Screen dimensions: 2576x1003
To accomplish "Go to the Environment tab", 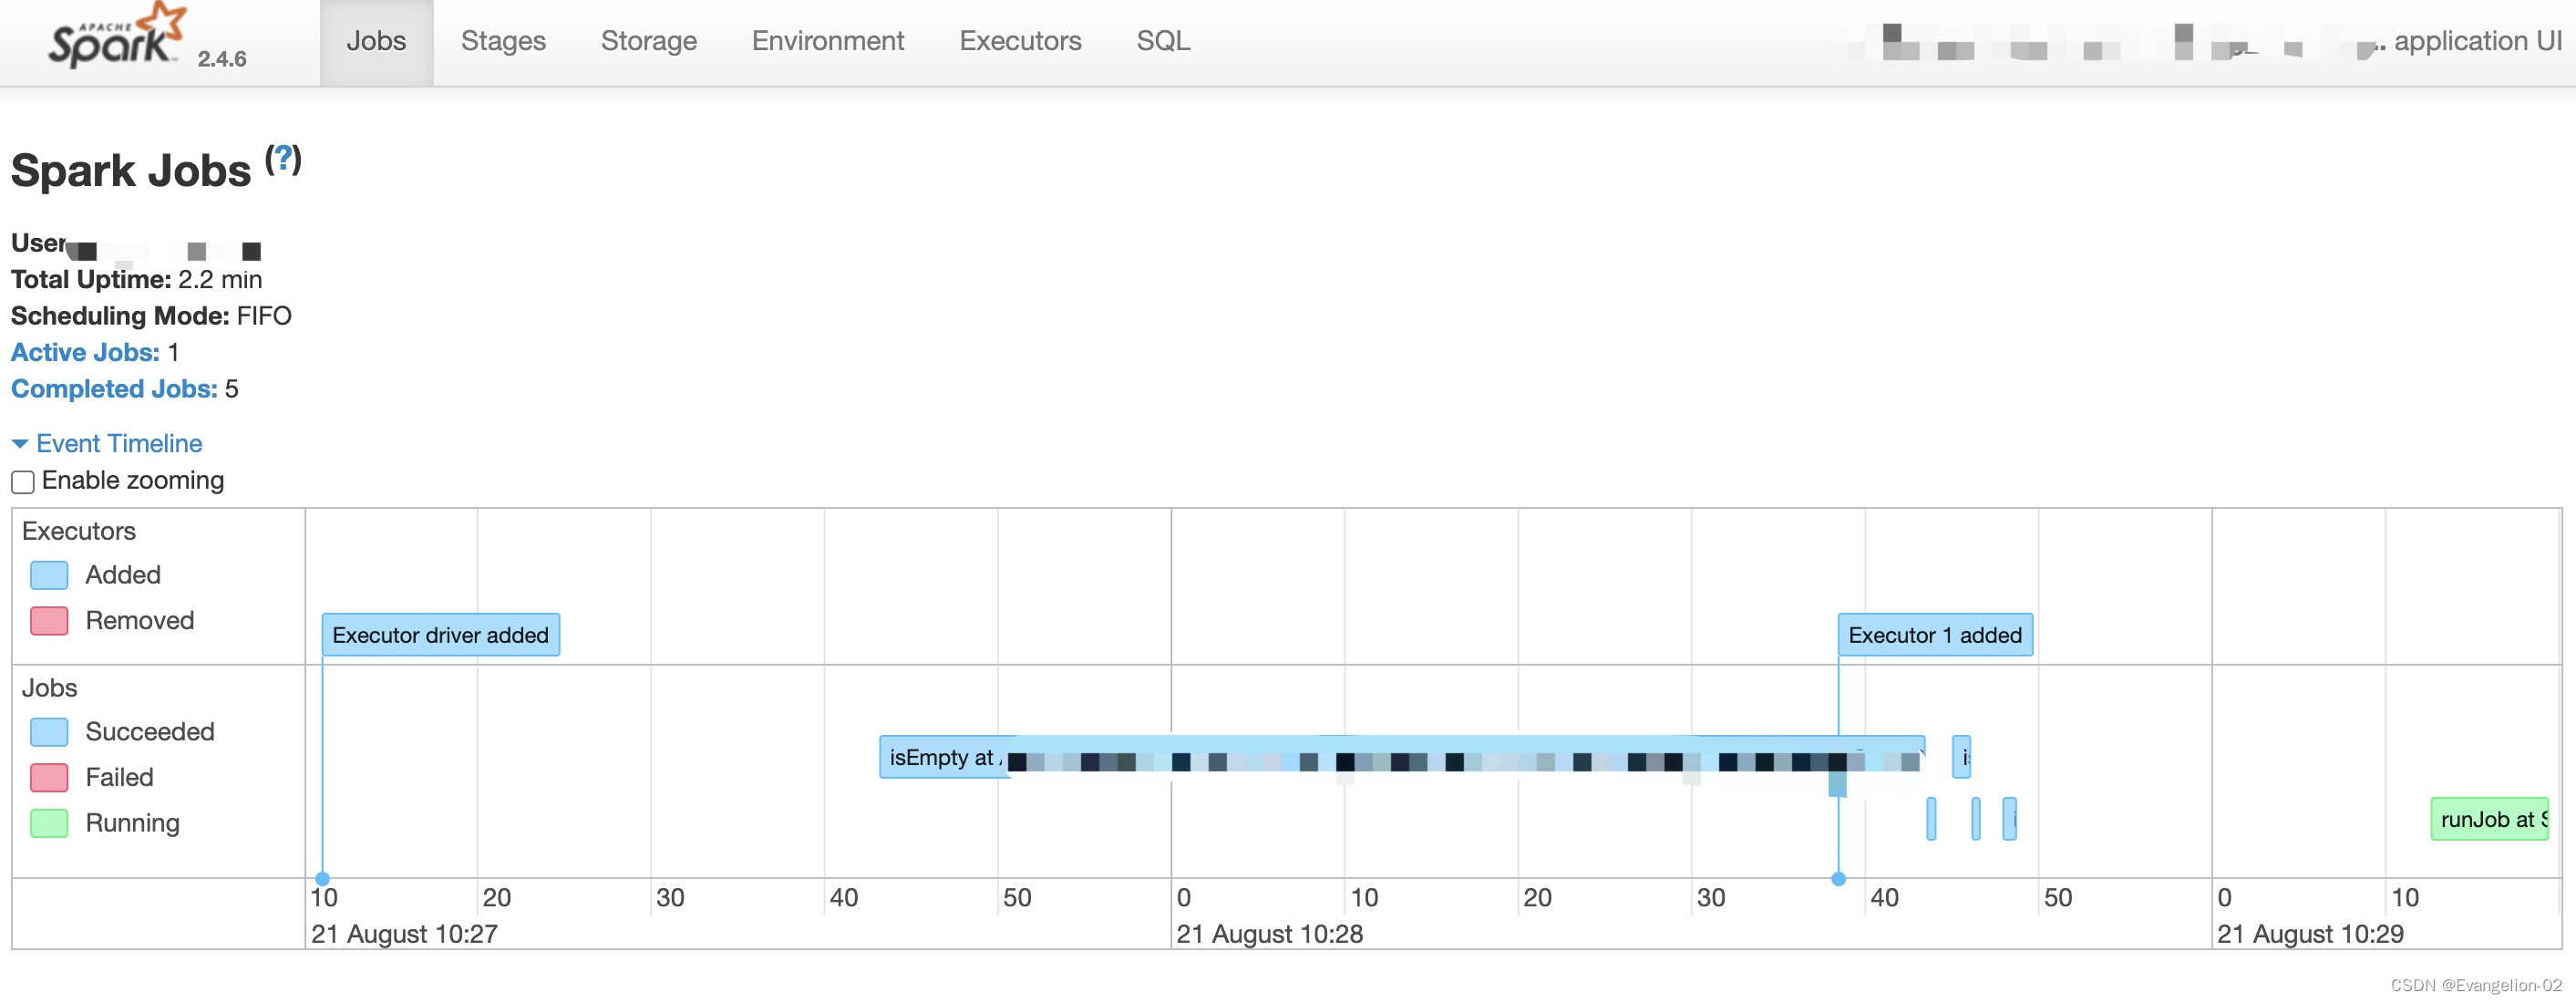I will [x=827, y=41].
